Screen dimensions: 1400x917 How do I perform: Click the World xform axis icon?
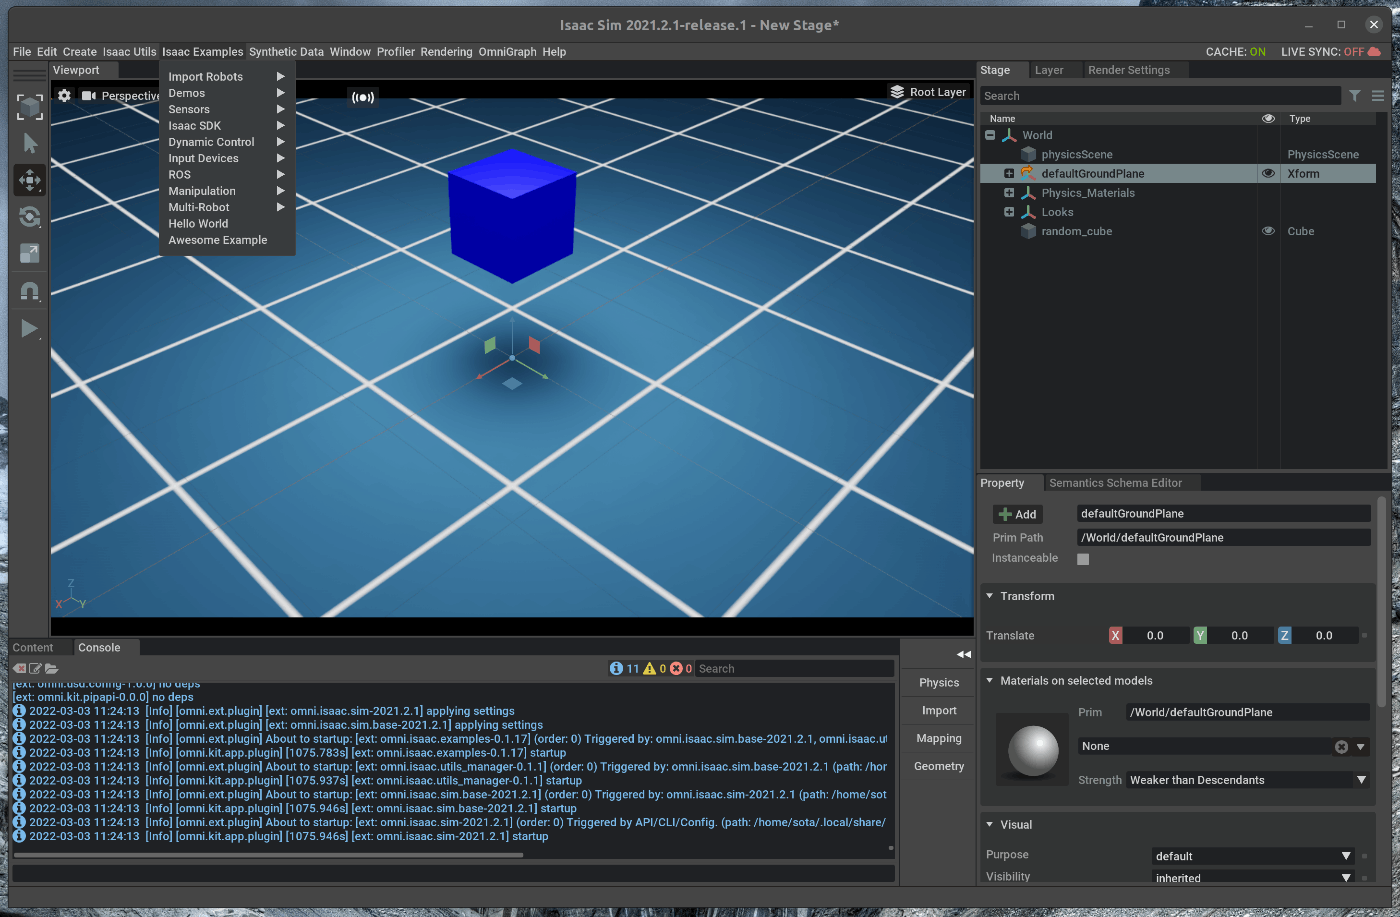click(1009, 135)
